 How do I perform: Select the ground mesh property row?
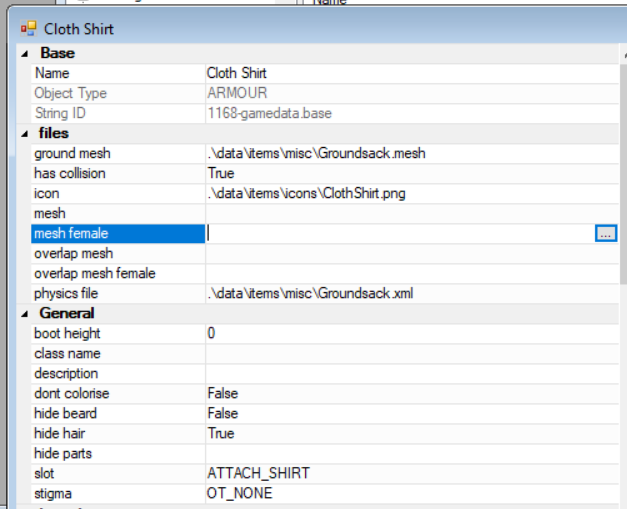325,154
